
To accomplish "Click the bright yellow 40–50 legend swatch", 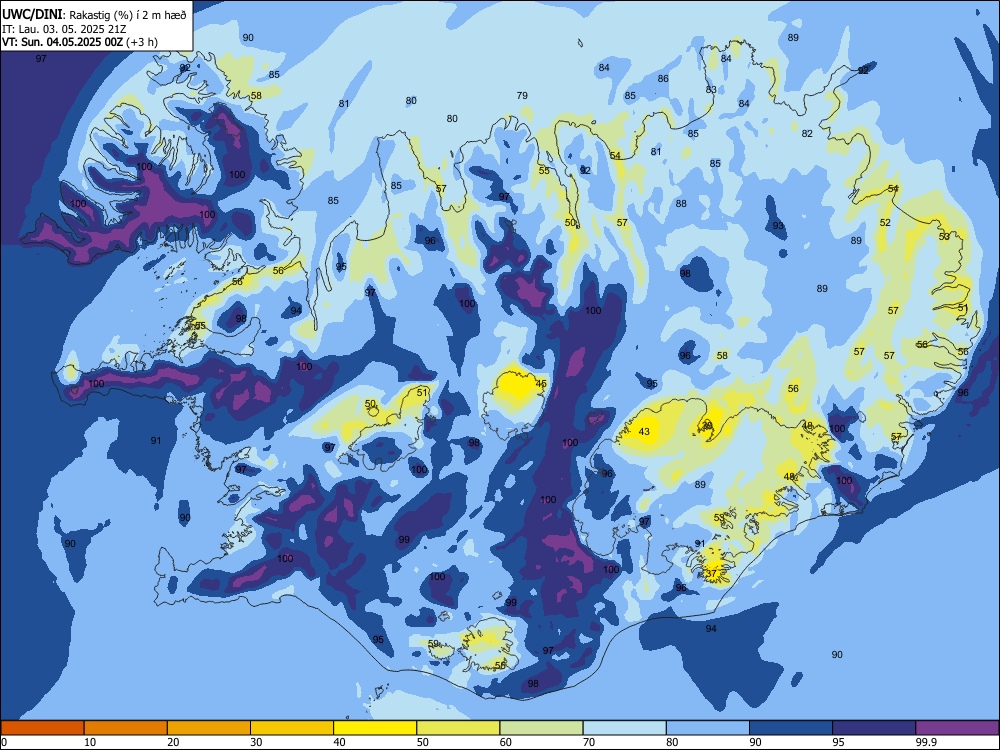I will [x=375, y=728].
